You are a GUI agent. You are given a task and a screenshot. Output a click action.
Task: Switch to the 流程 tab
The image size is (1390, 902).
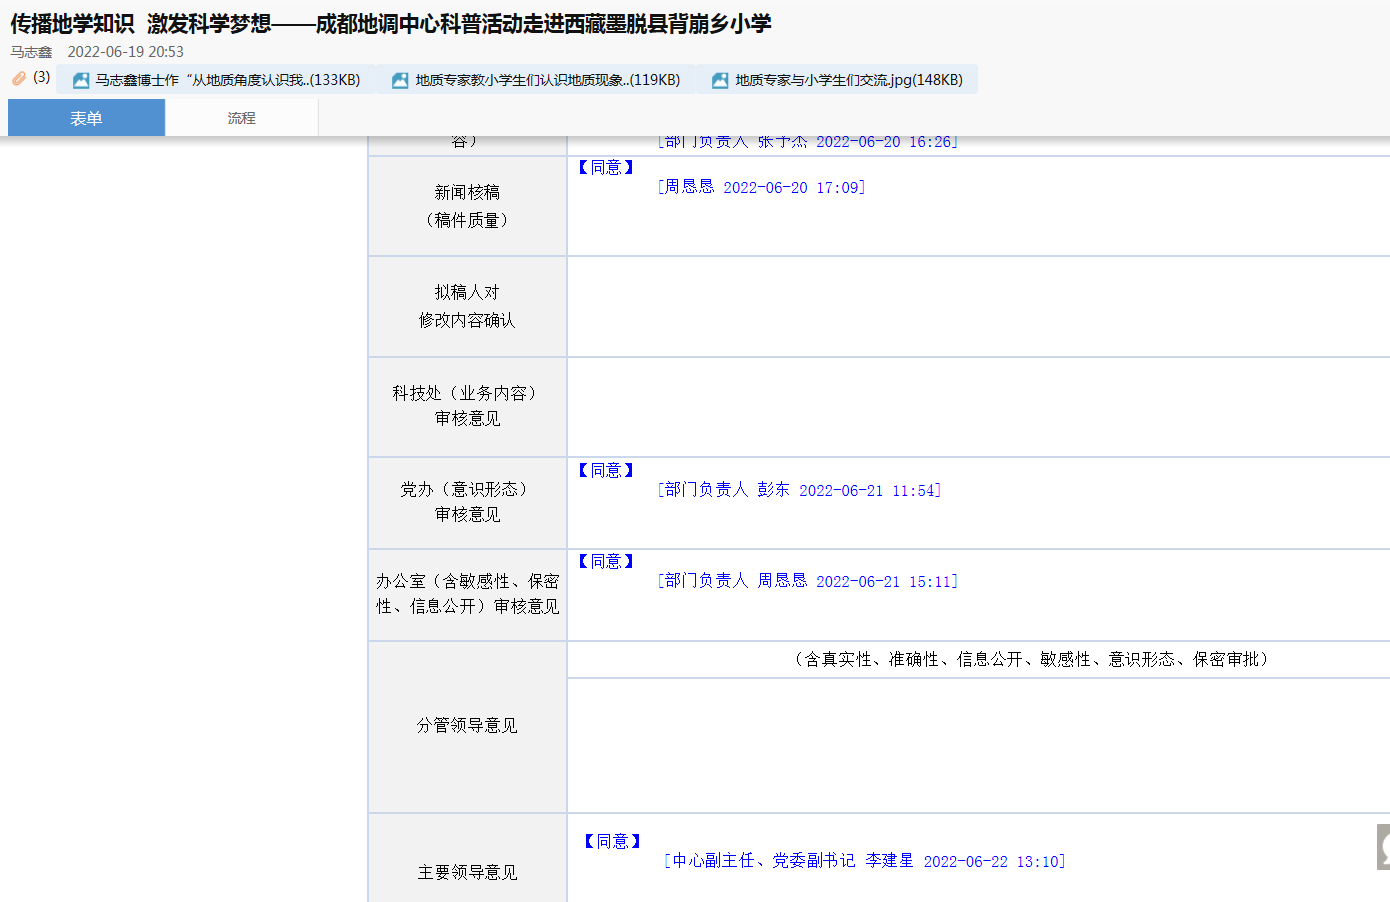241,118
